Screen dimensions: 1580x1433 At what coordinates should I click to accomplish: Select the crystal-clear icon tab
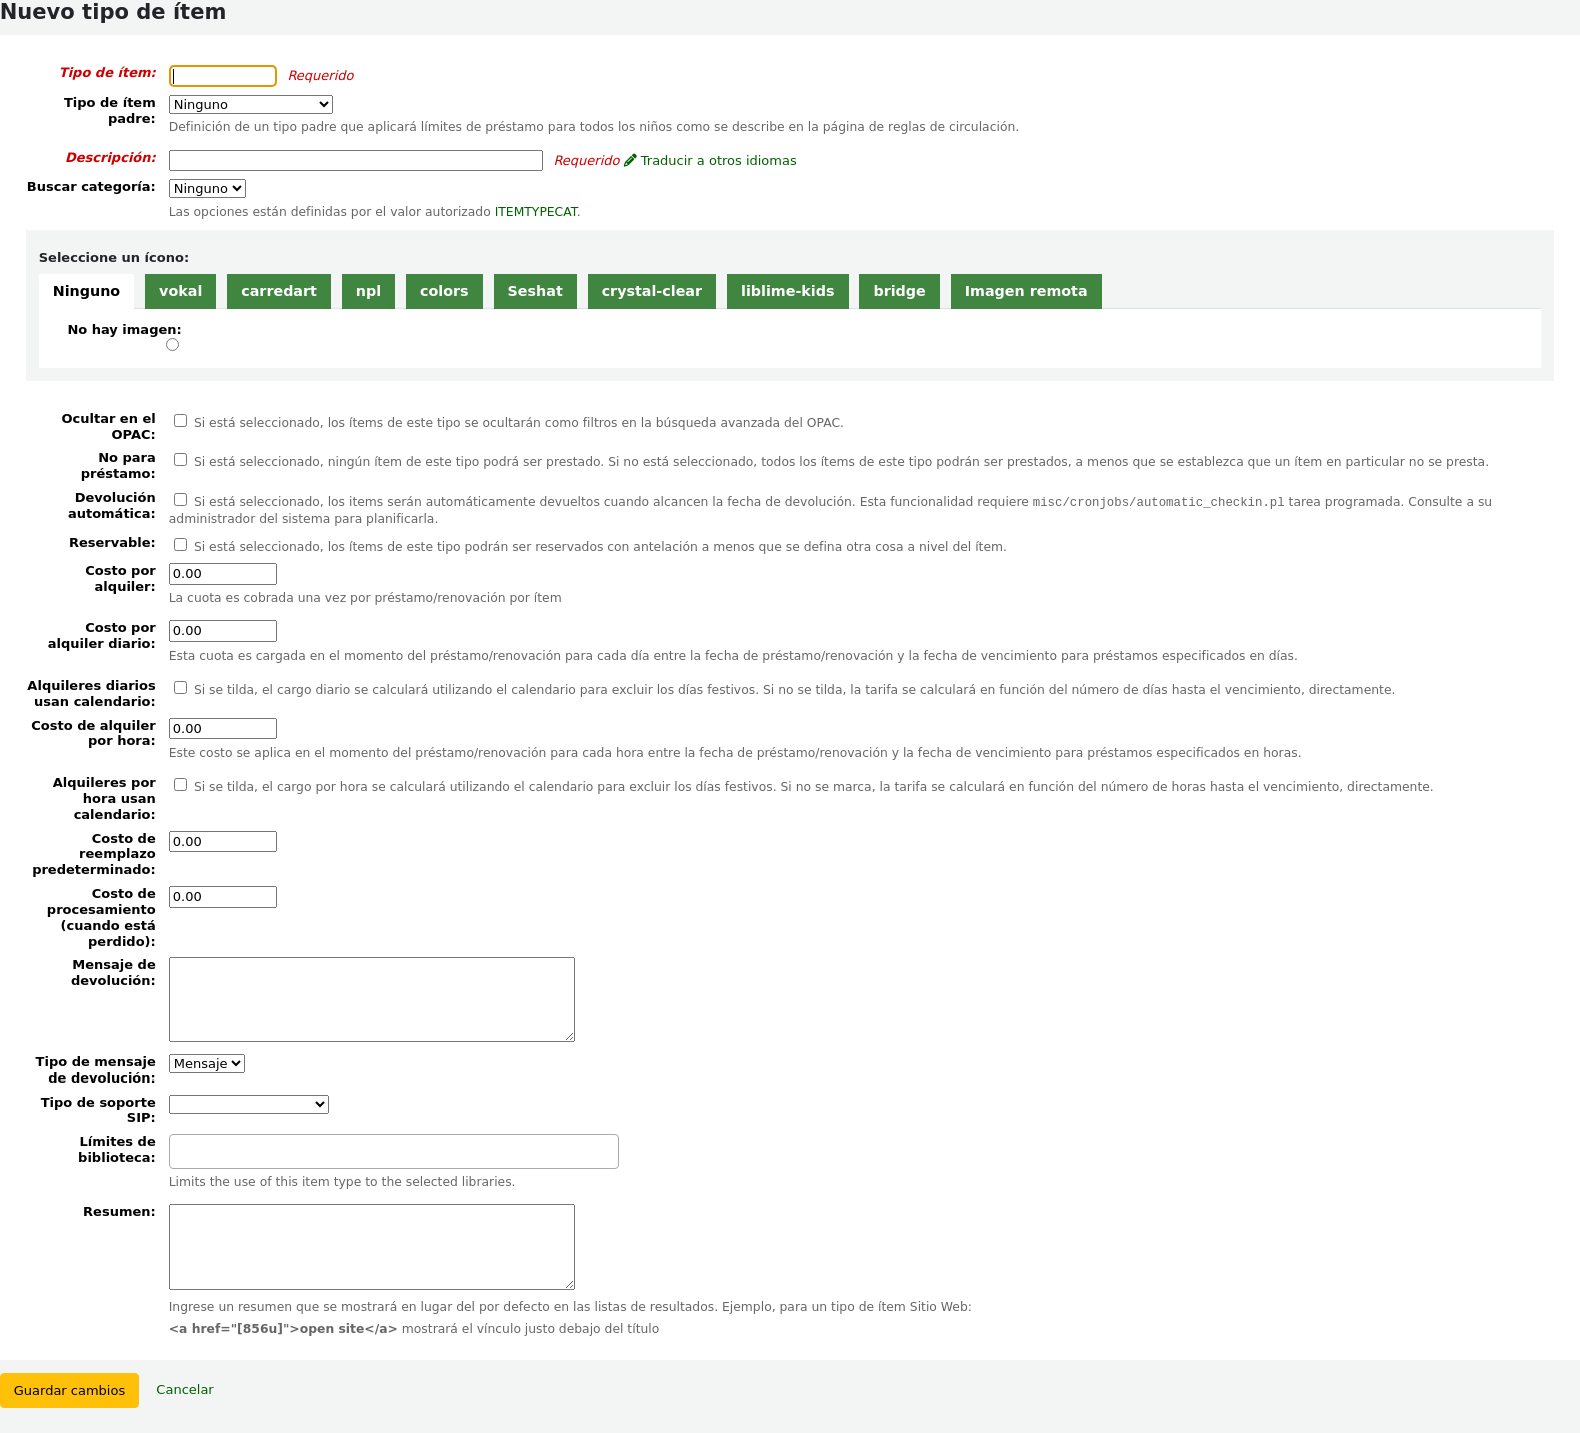coord(651,291)
